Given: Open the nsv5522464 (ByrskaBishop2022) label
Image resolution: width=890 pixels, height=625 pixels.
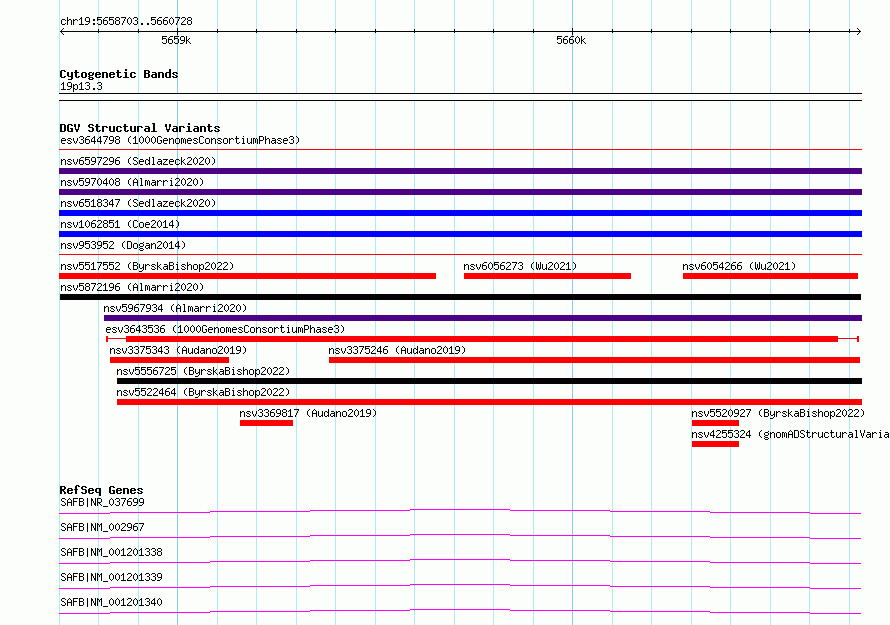Looking at the screenshot, I should point(203,392).
